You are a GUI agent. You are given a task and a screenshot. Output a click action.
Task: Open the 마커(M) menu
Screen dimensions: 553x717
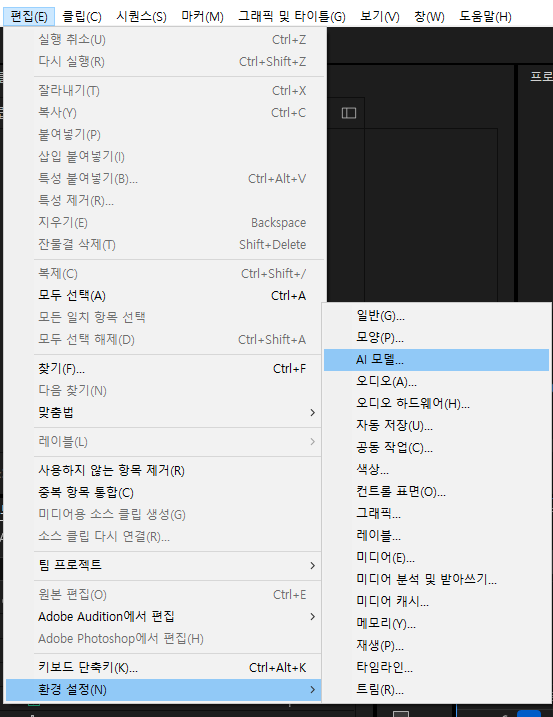click(x=202, y=17)
